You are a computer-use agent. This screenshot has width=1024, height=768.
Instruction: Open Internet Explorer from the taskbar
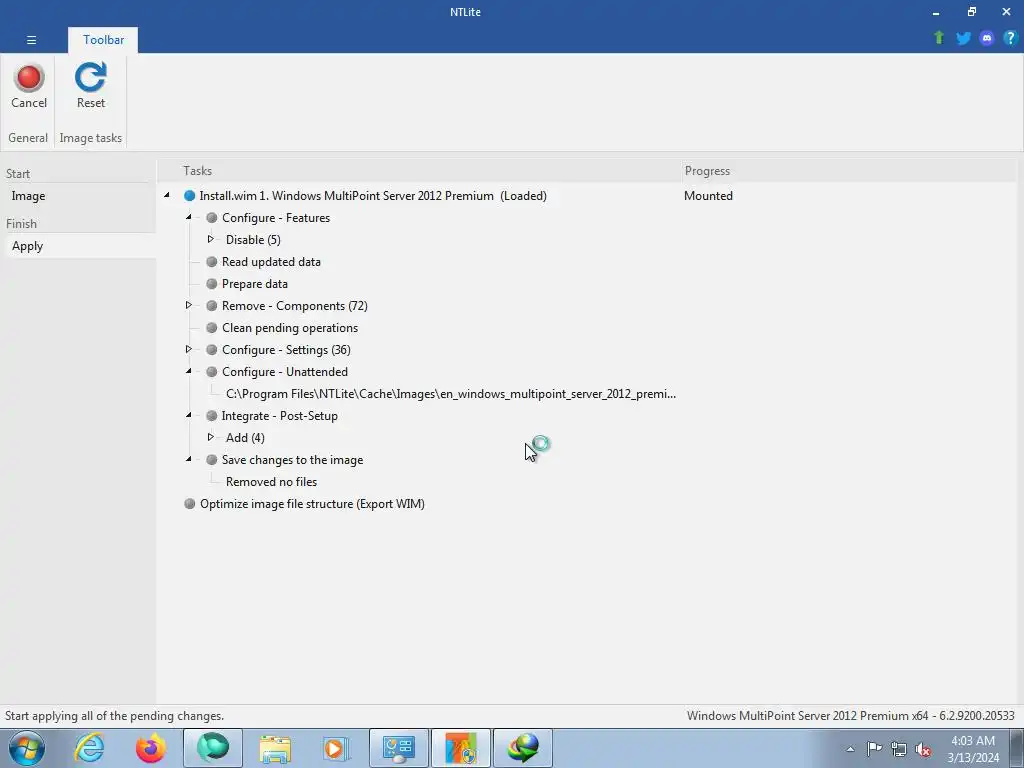tap(89, 748)
